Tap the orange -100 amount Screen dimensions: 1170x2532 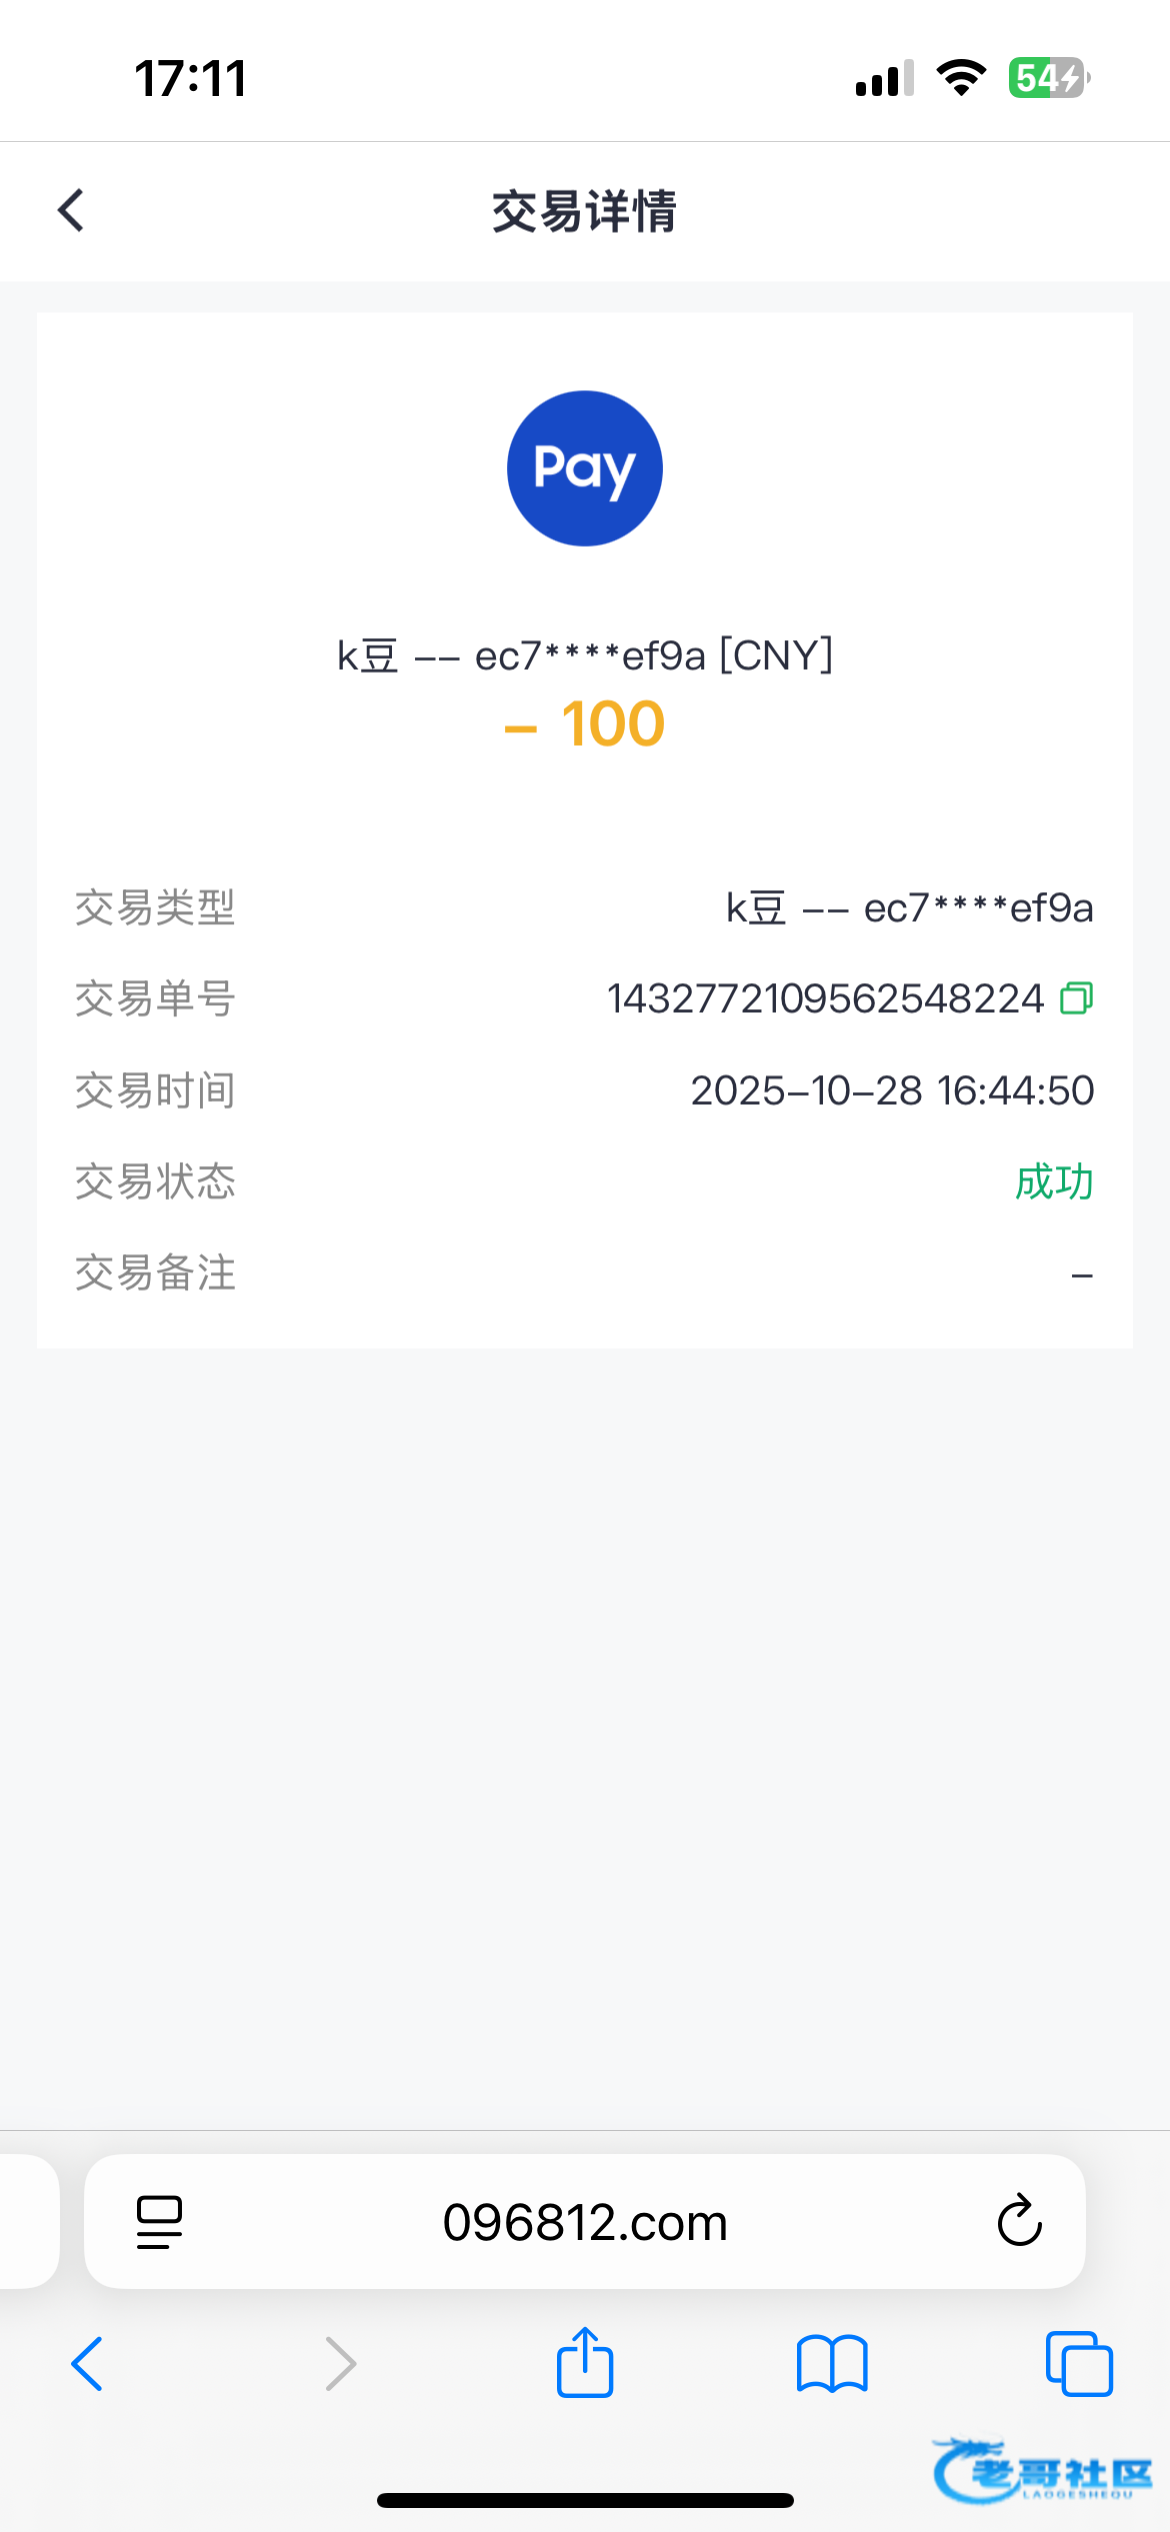click(x=585, y=724)
